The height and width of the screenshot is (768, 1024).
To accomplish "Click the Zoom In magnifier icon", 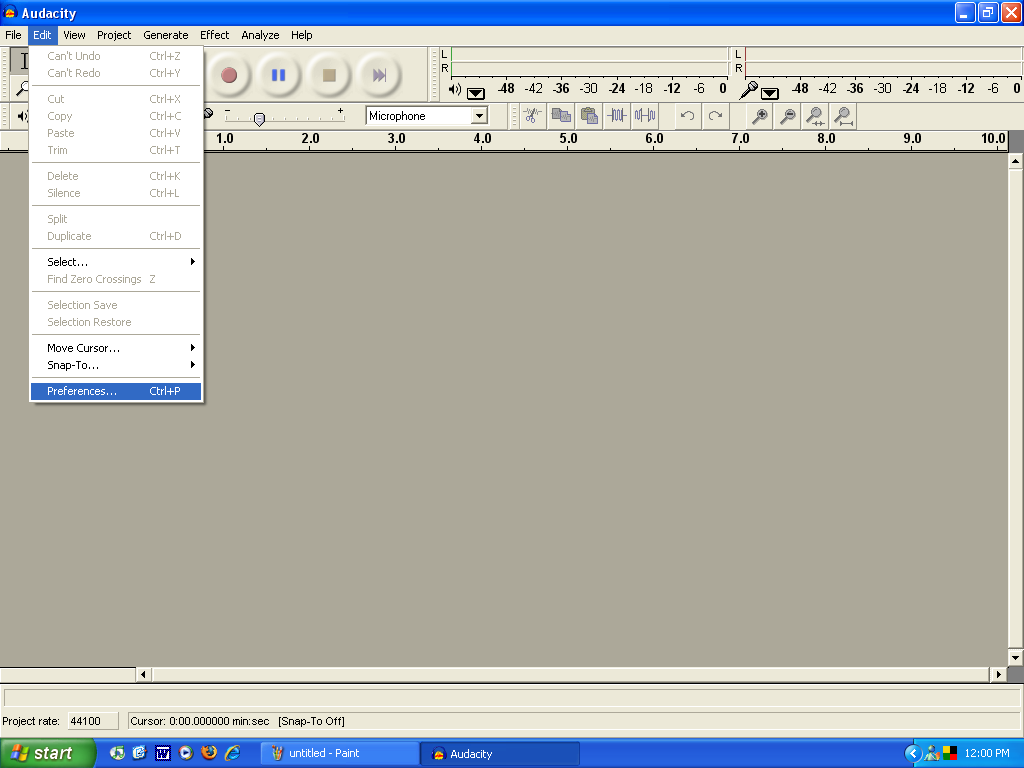I will point(760,116).
